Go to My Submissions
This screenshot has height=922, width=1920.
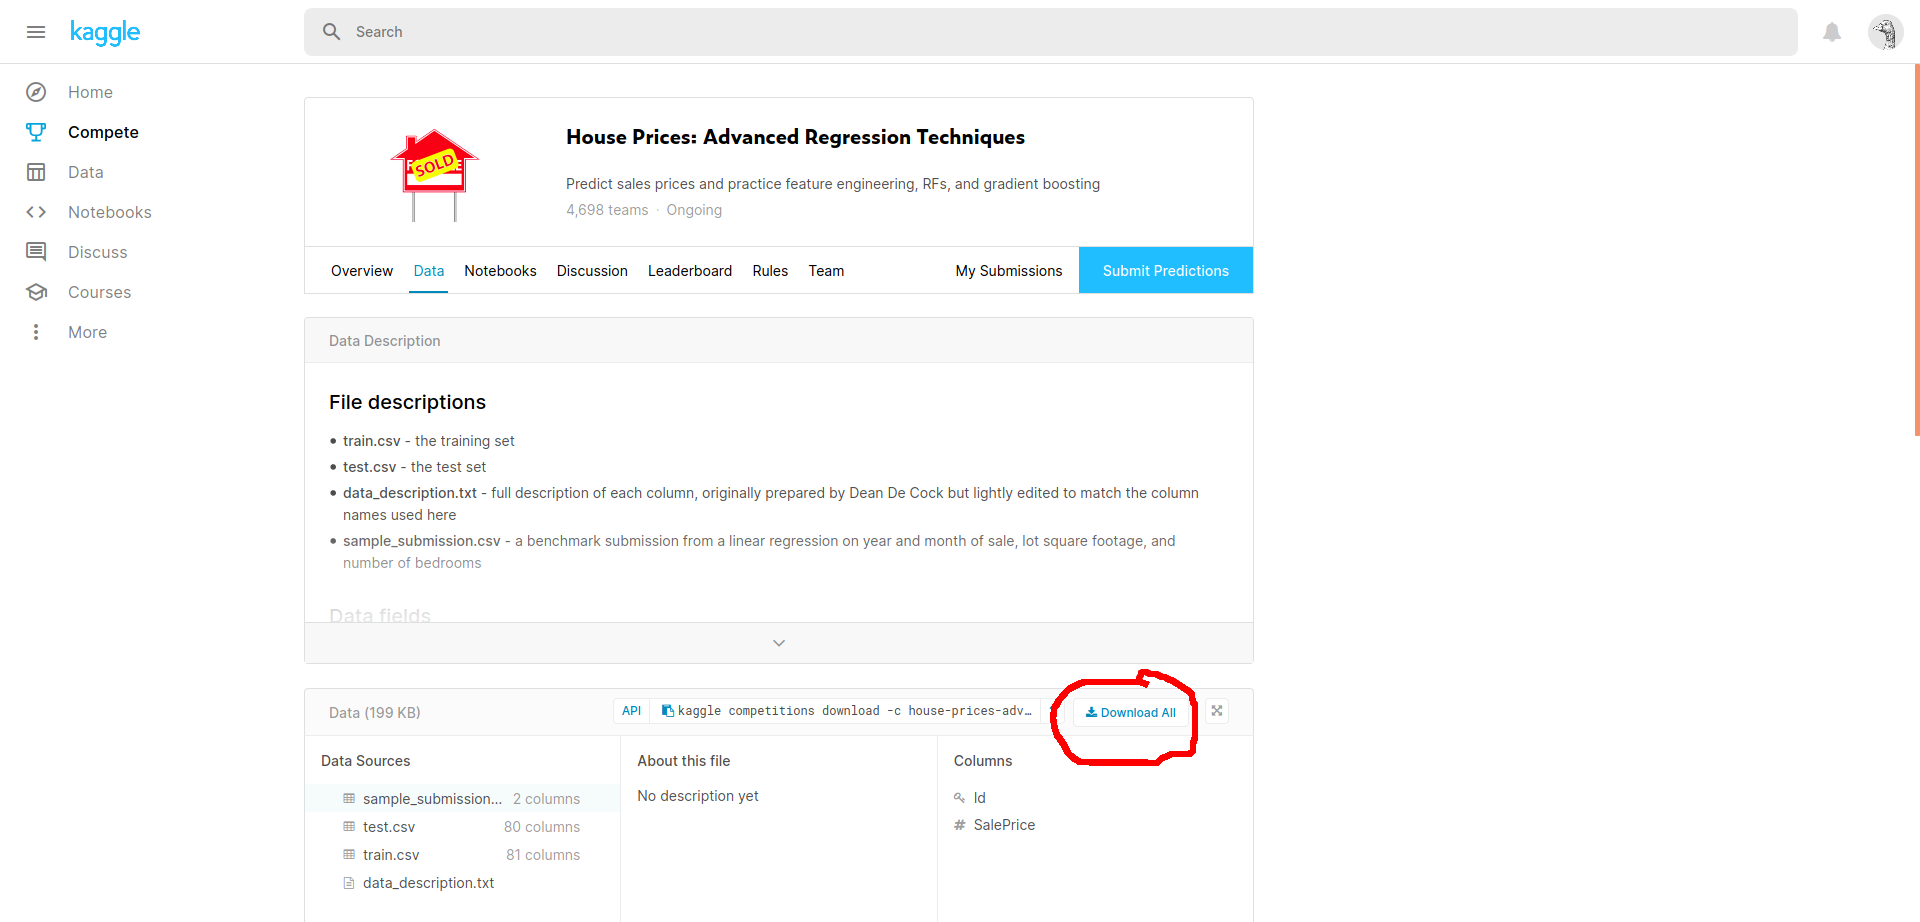point(1009,271)
